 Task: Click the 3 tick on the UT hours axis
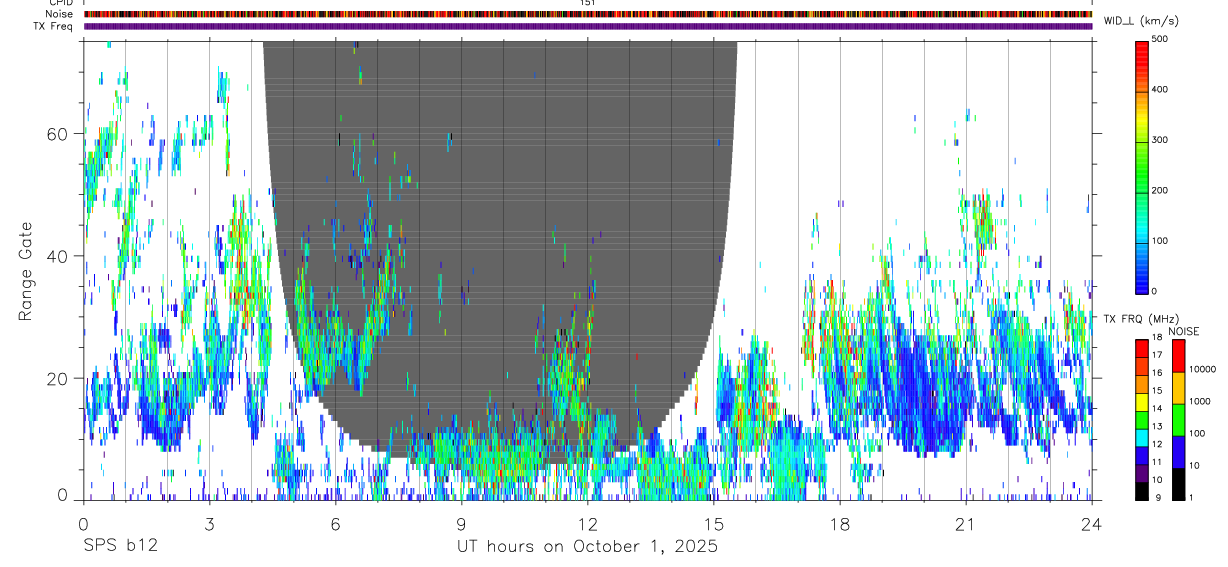click(x=209, y=523)
